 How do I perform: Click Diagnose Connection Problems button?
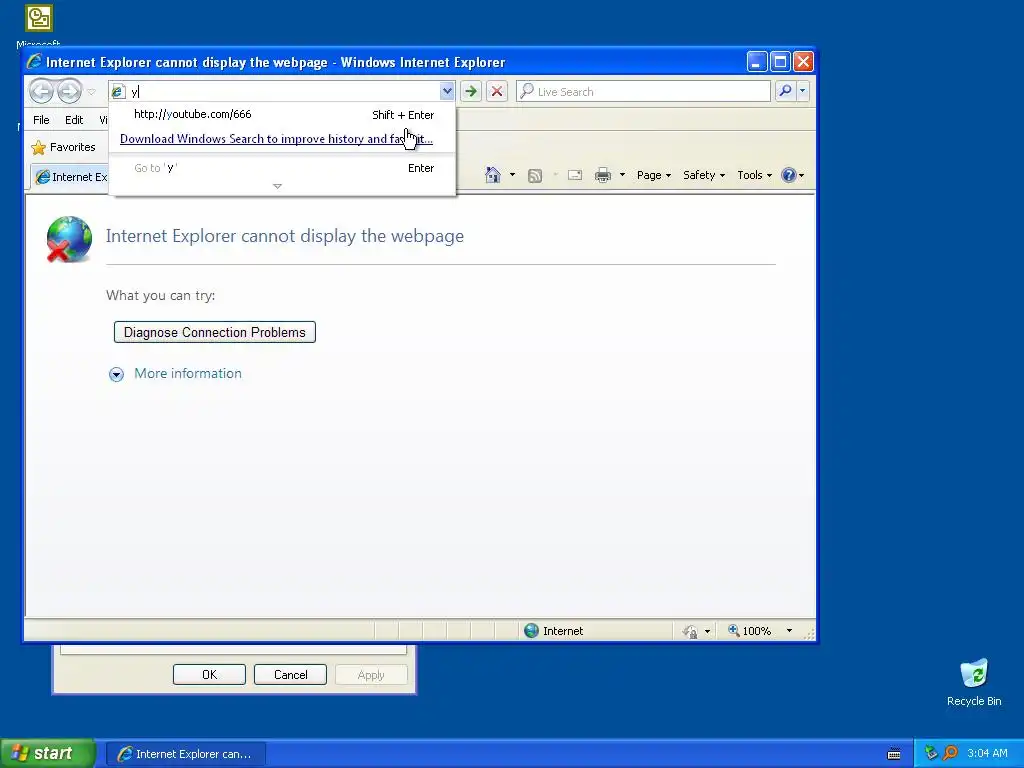pyautogui.click(x=215, y=332)
